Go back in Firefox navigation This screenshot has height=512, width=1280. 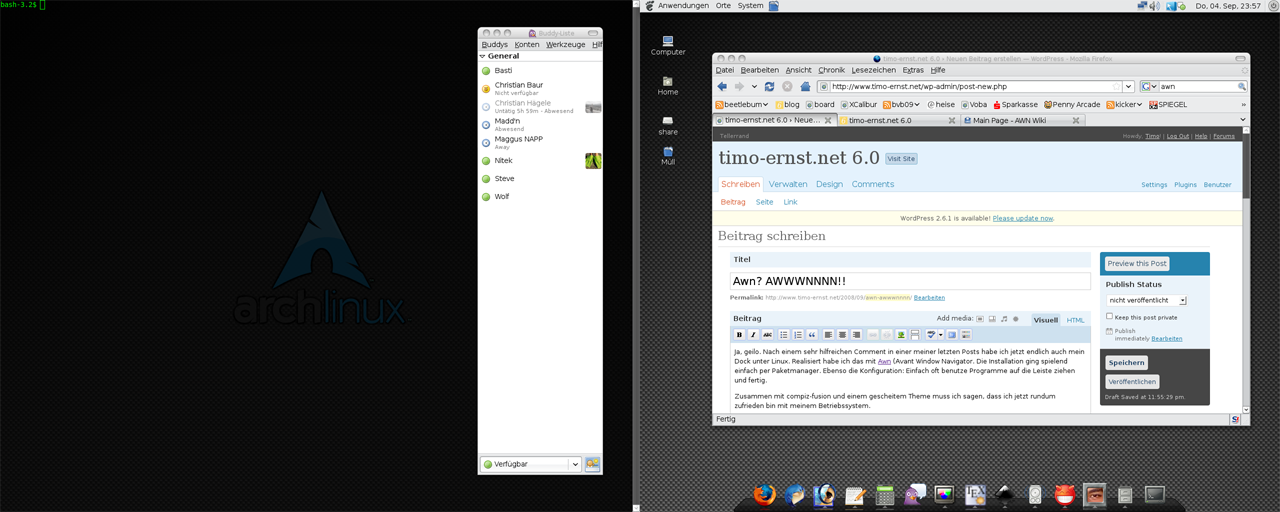point(723,86)
